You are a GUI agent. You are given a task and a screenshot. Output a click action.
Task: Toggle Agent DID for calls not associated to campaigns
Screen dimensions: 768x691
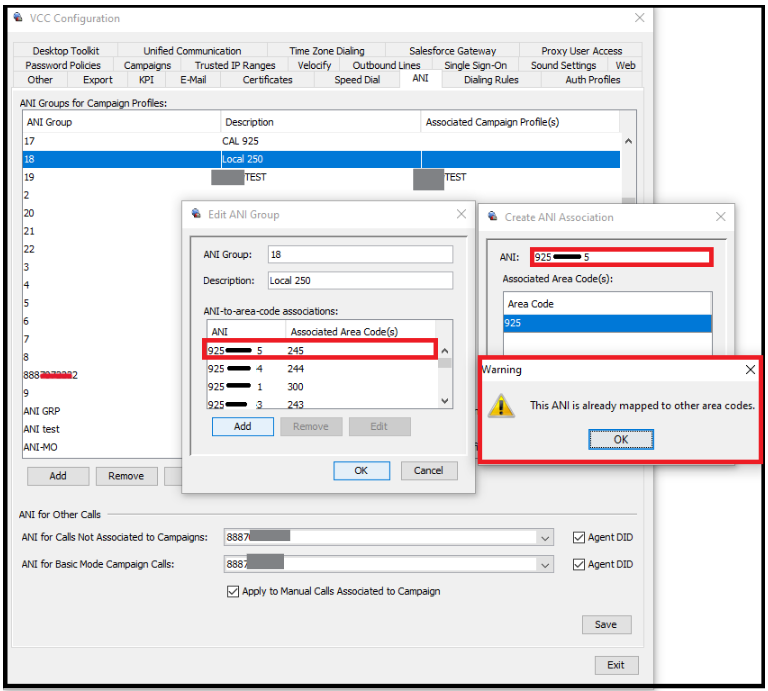tap(578, 537)
